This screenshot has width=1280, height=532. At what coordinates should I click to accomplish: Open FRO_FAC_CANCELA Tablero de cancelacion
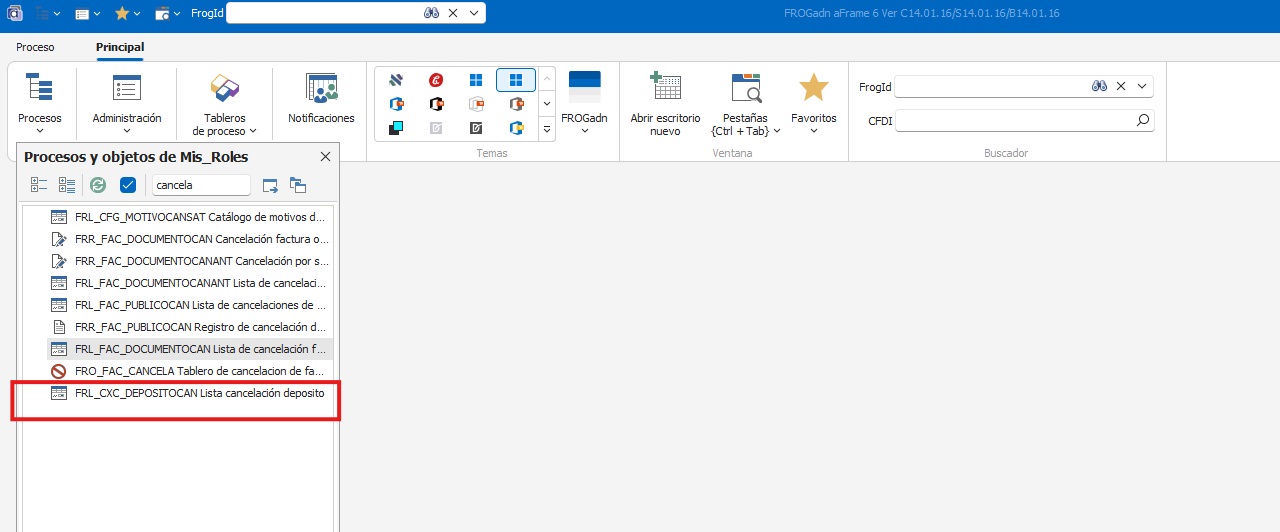199,371
